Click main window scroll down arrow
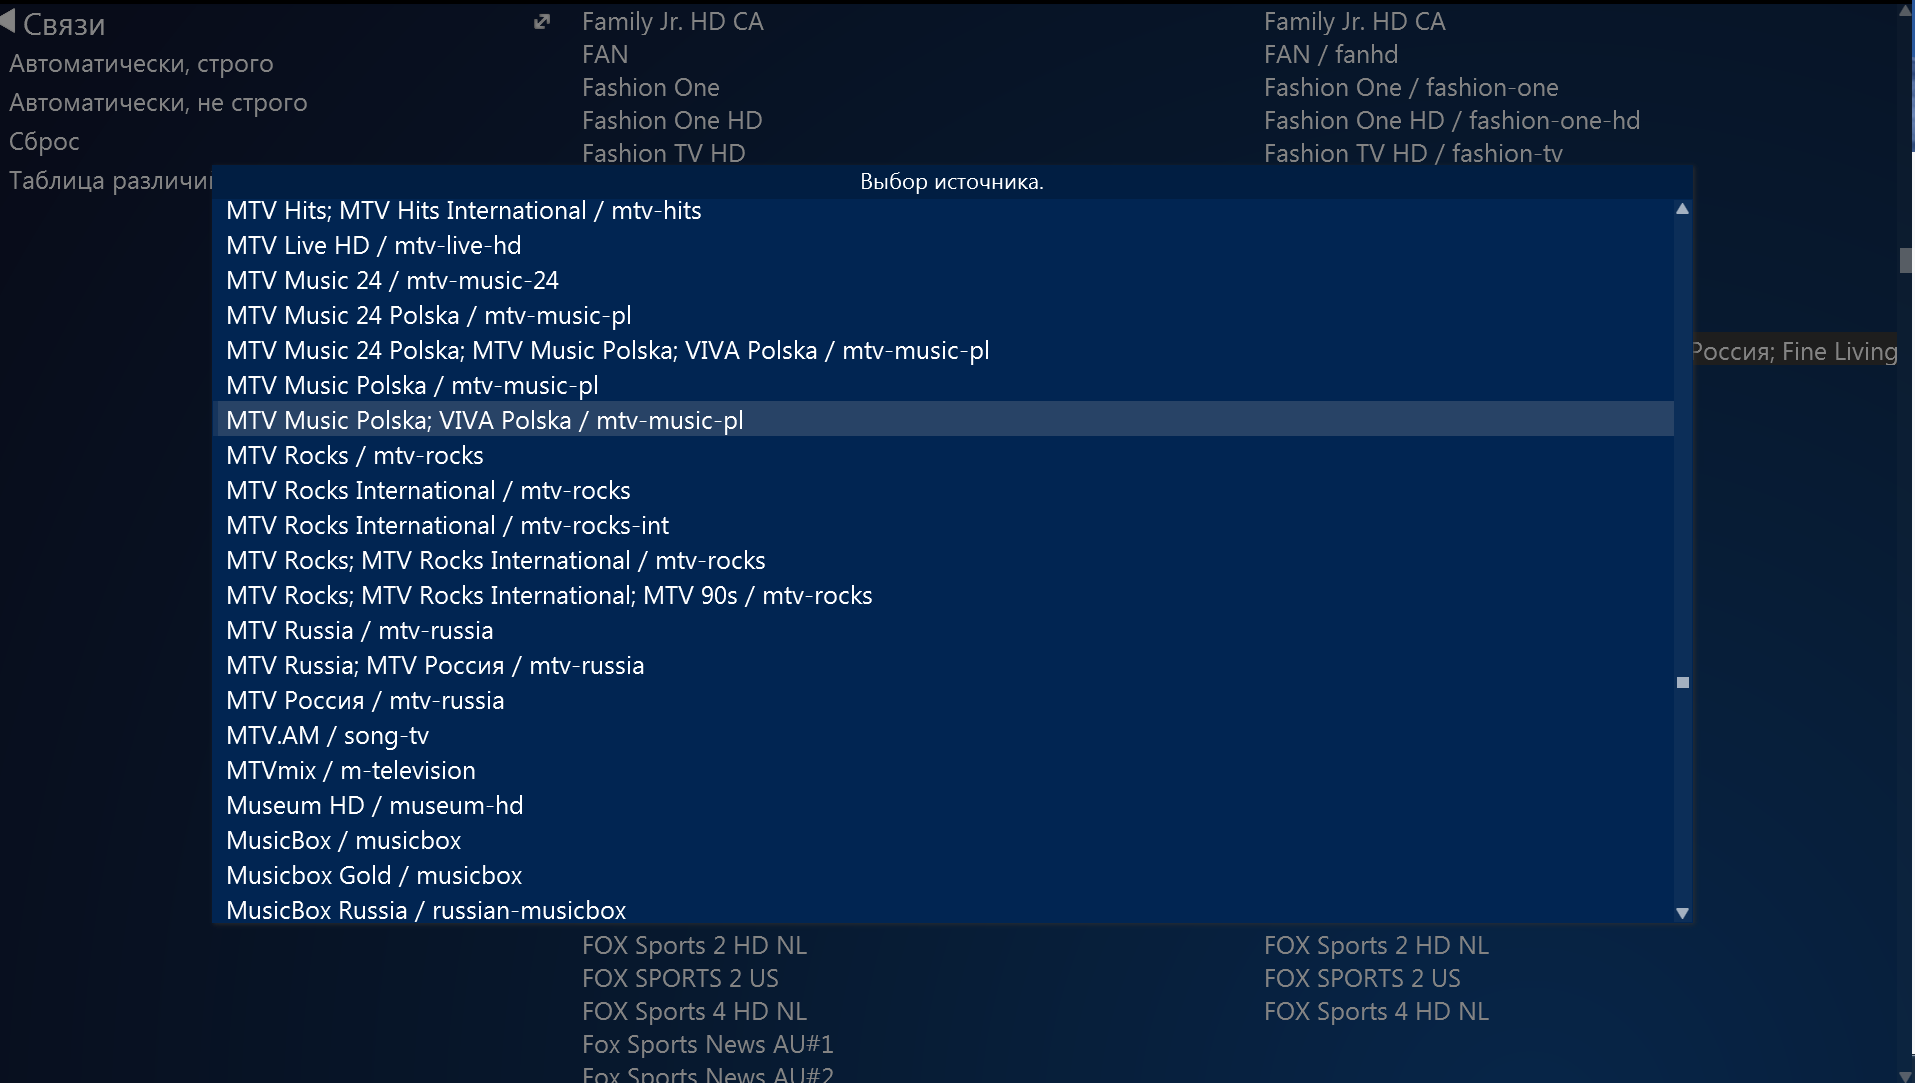 1905,1075
